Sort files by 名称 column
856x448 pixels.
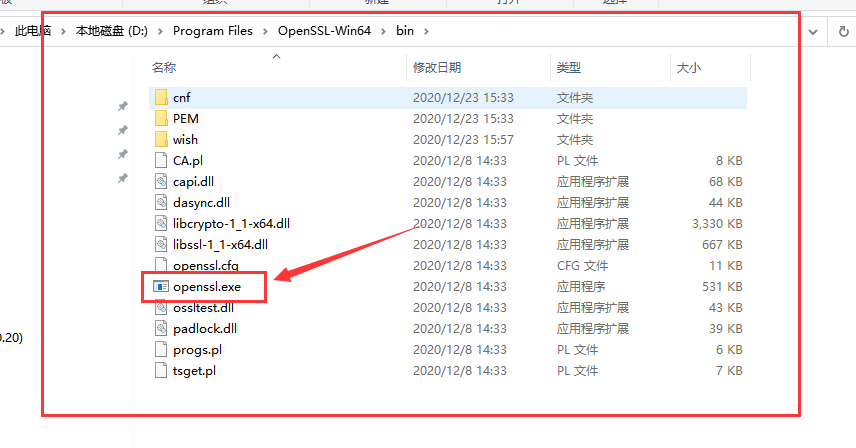coord(164,68)
